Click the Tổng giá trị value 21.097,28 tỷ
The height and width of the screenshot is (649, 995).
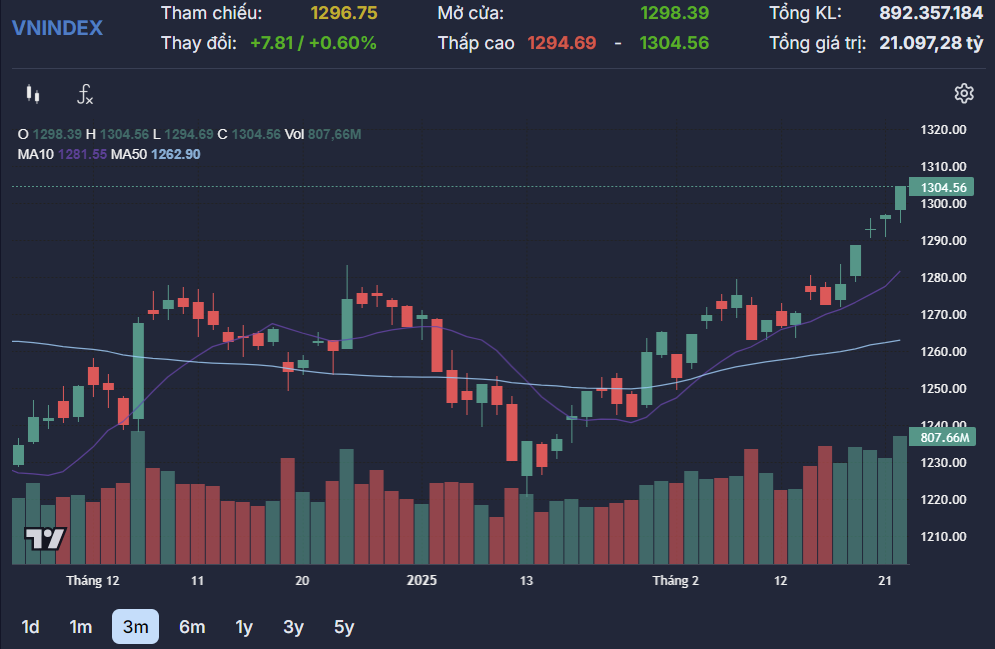pos(931,43)
